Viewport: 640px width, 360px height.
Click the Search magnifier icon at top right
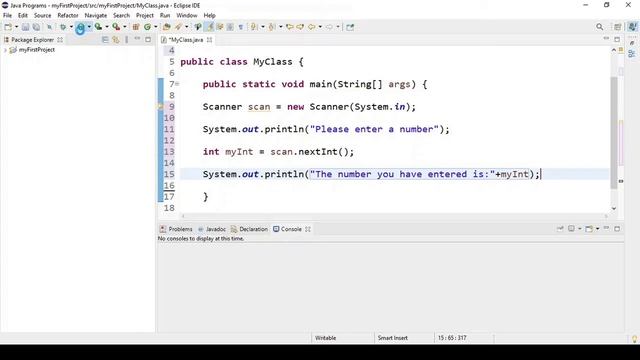point(600,27)
